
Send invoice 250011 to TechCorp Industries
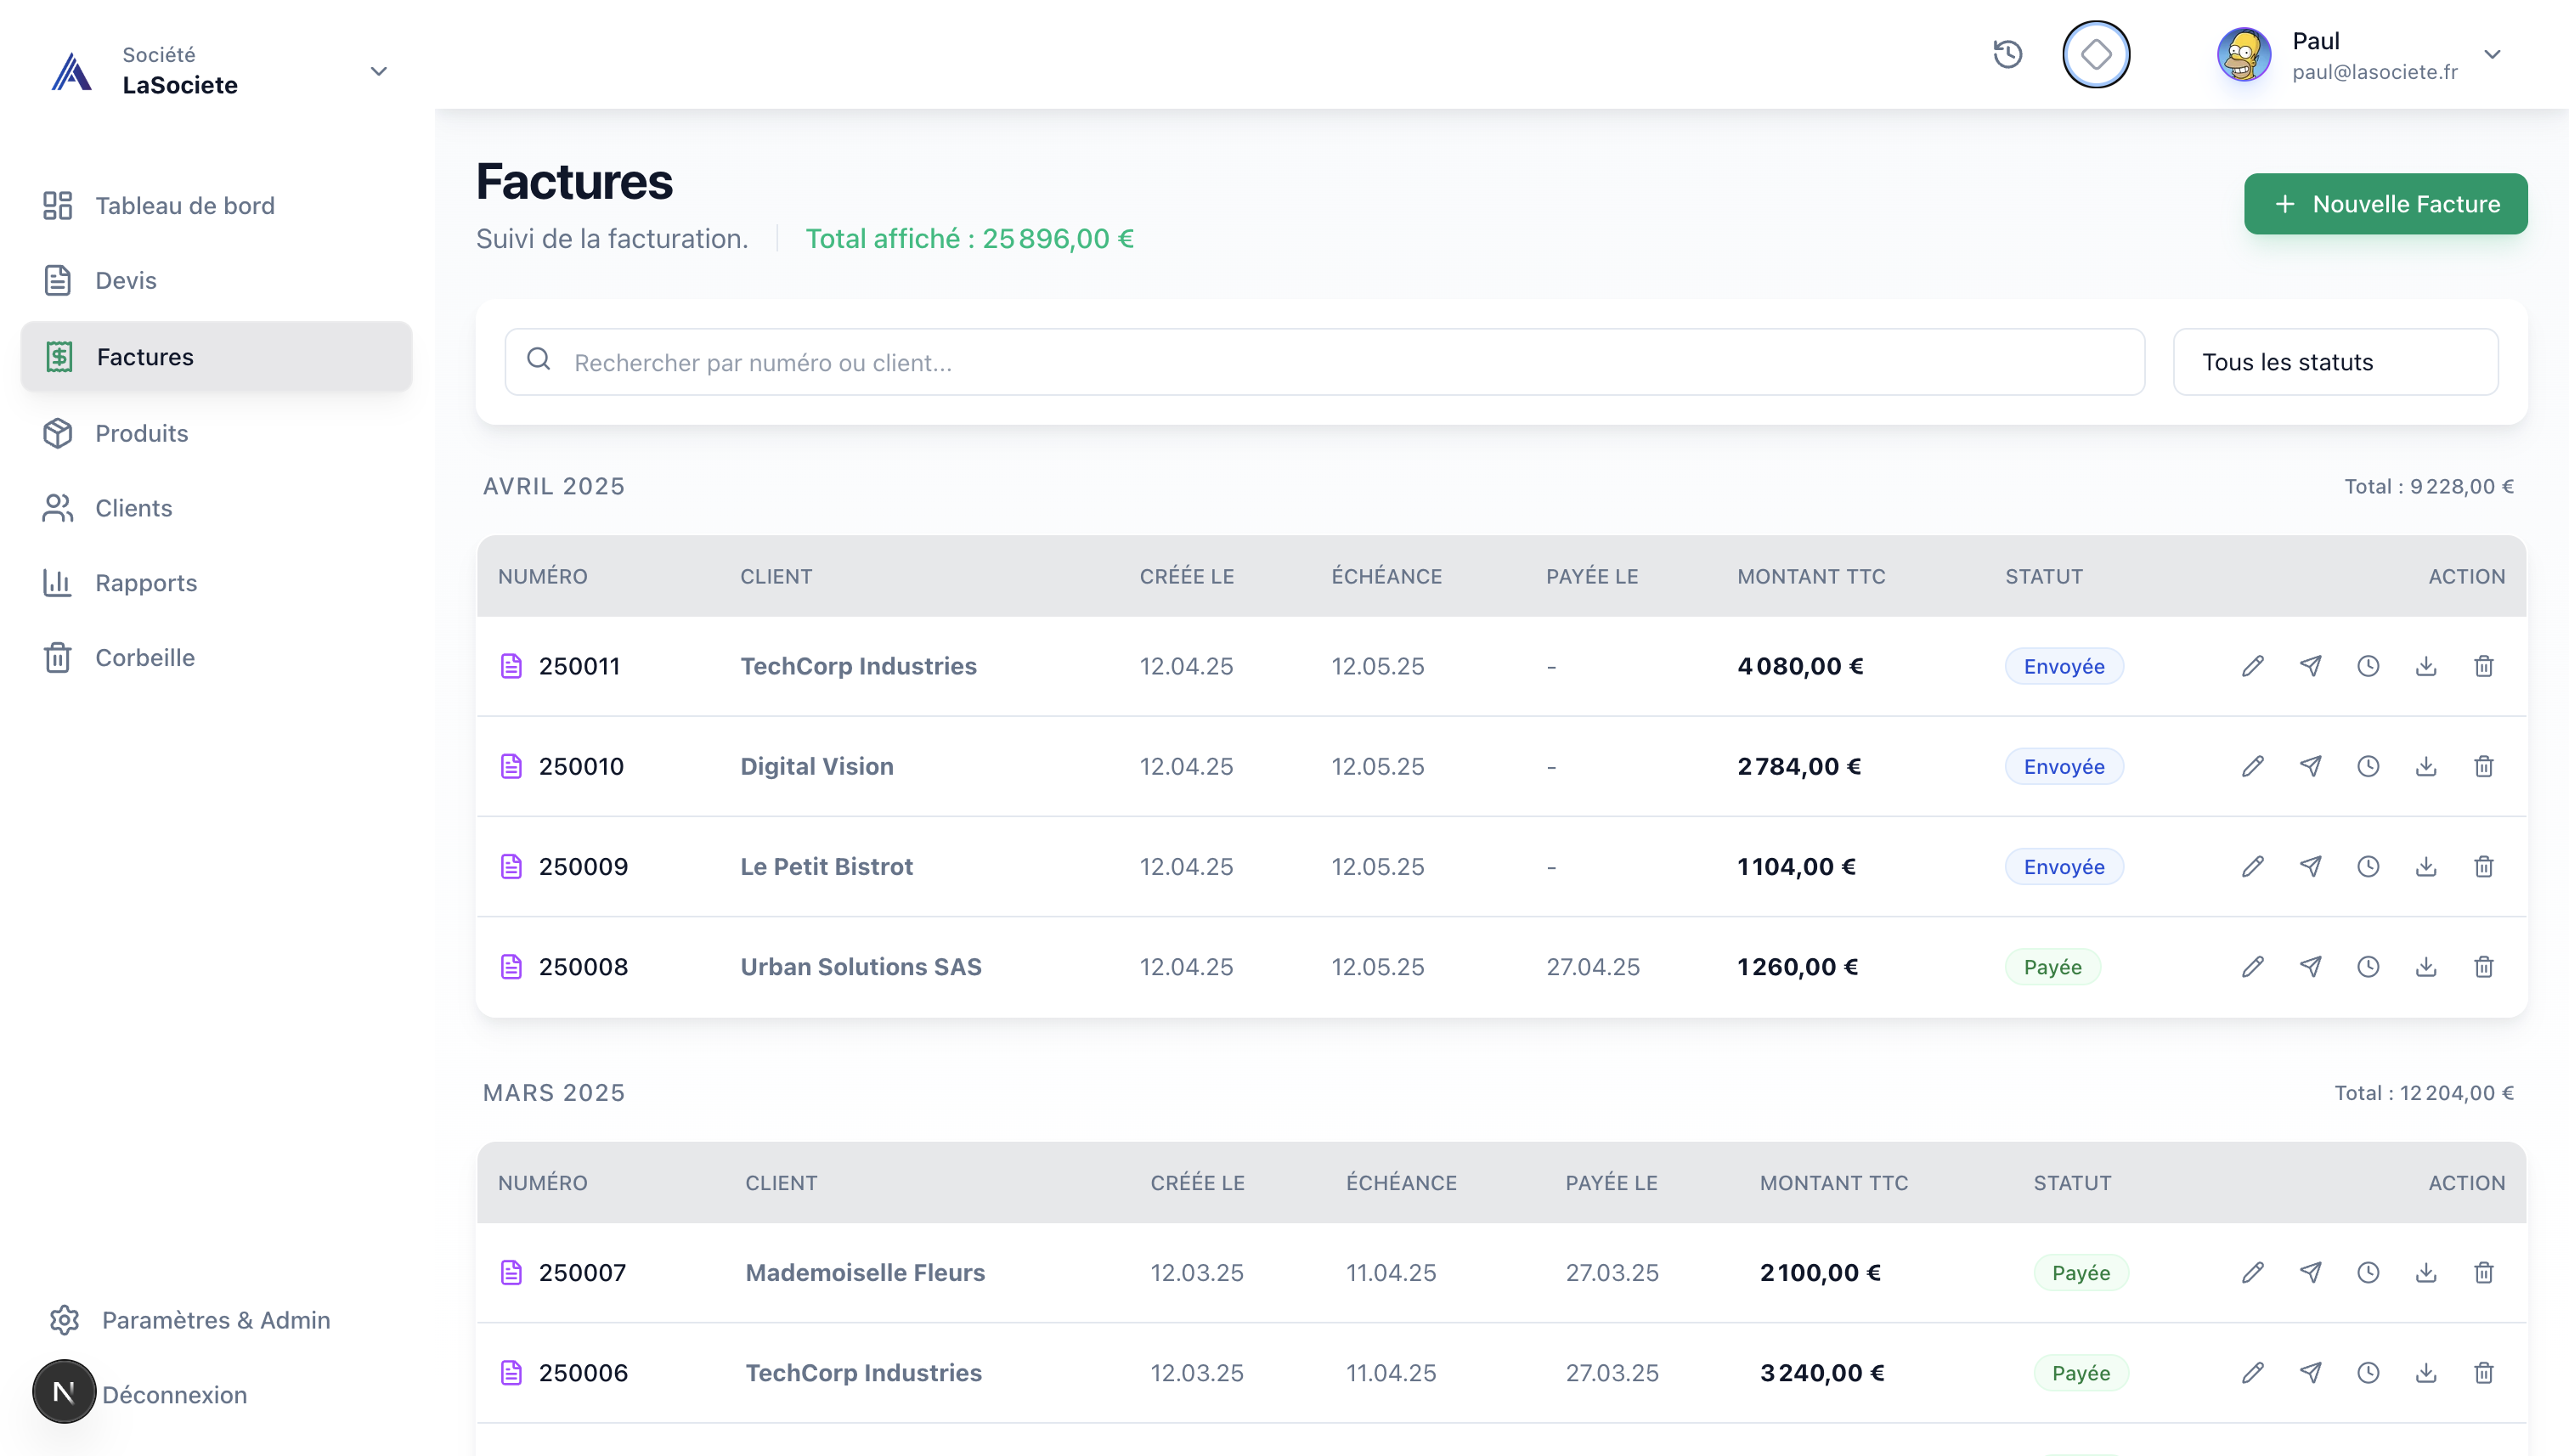(2310, 666)
